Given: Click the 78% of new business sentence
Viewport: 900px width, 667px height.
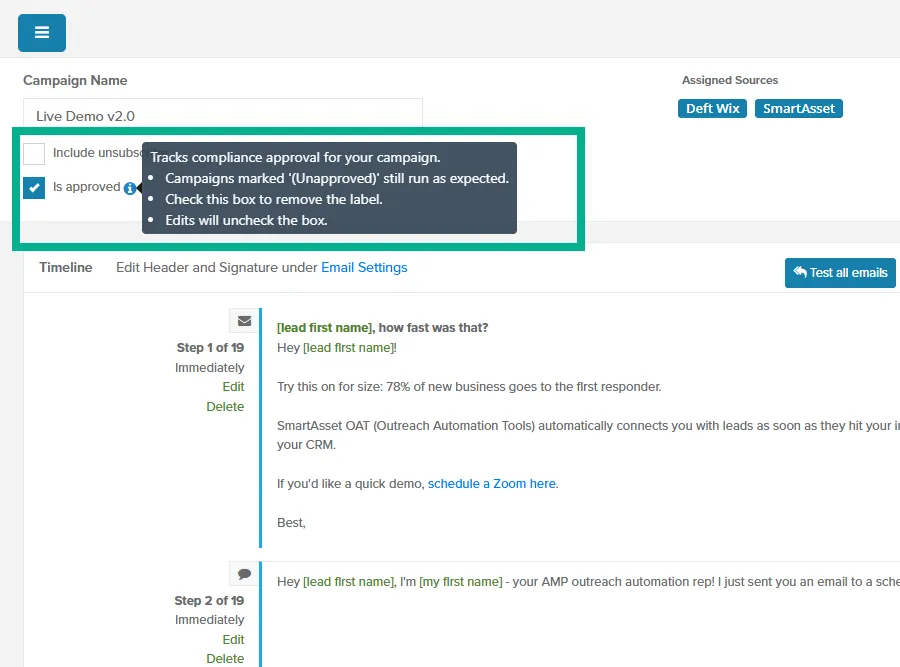Looking at the screenshot, I should tap(469, 387).
